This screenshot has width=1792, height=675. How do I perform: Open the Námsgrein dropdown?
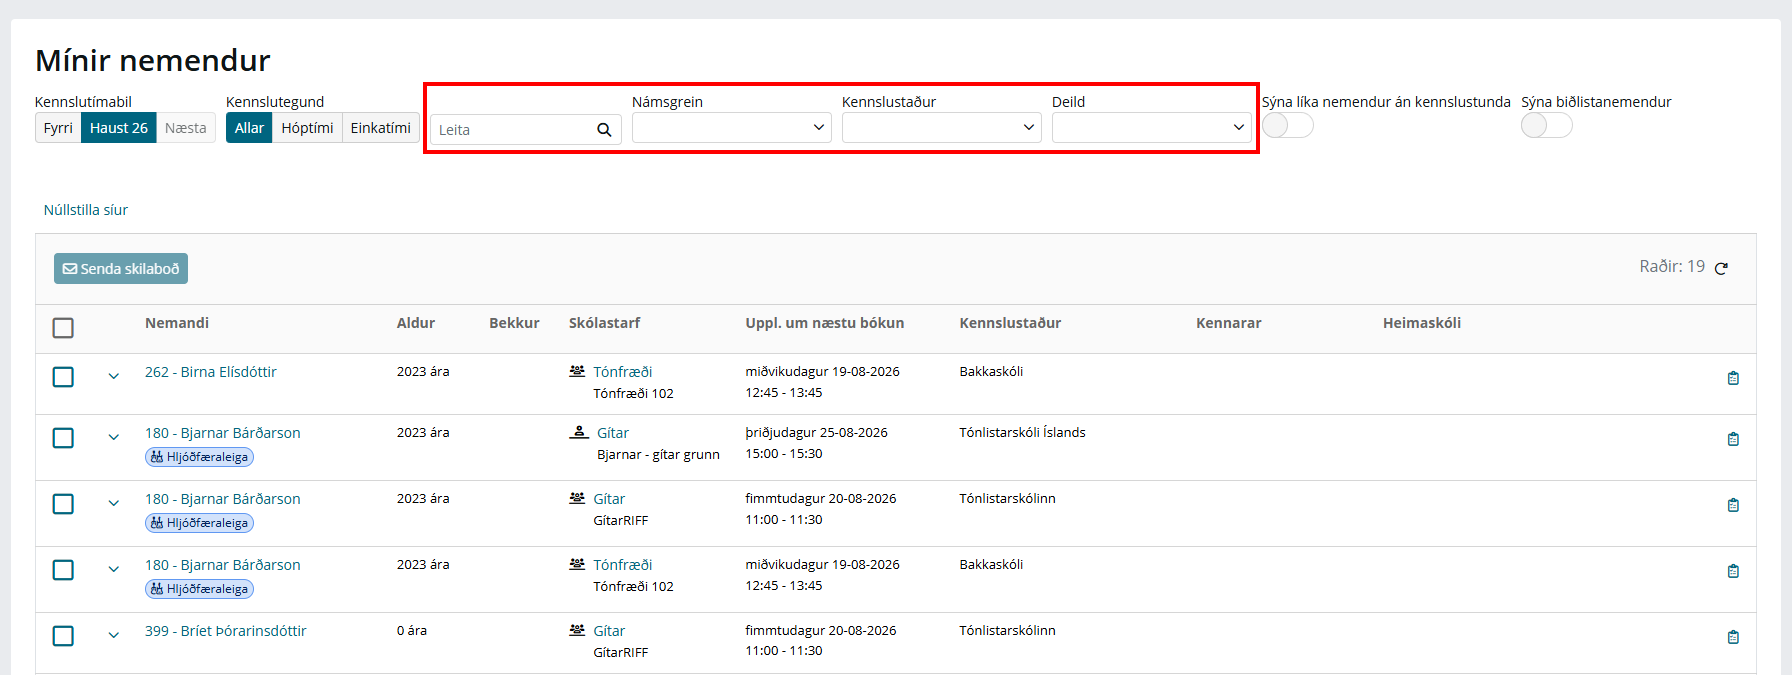[x=731, y=127]
